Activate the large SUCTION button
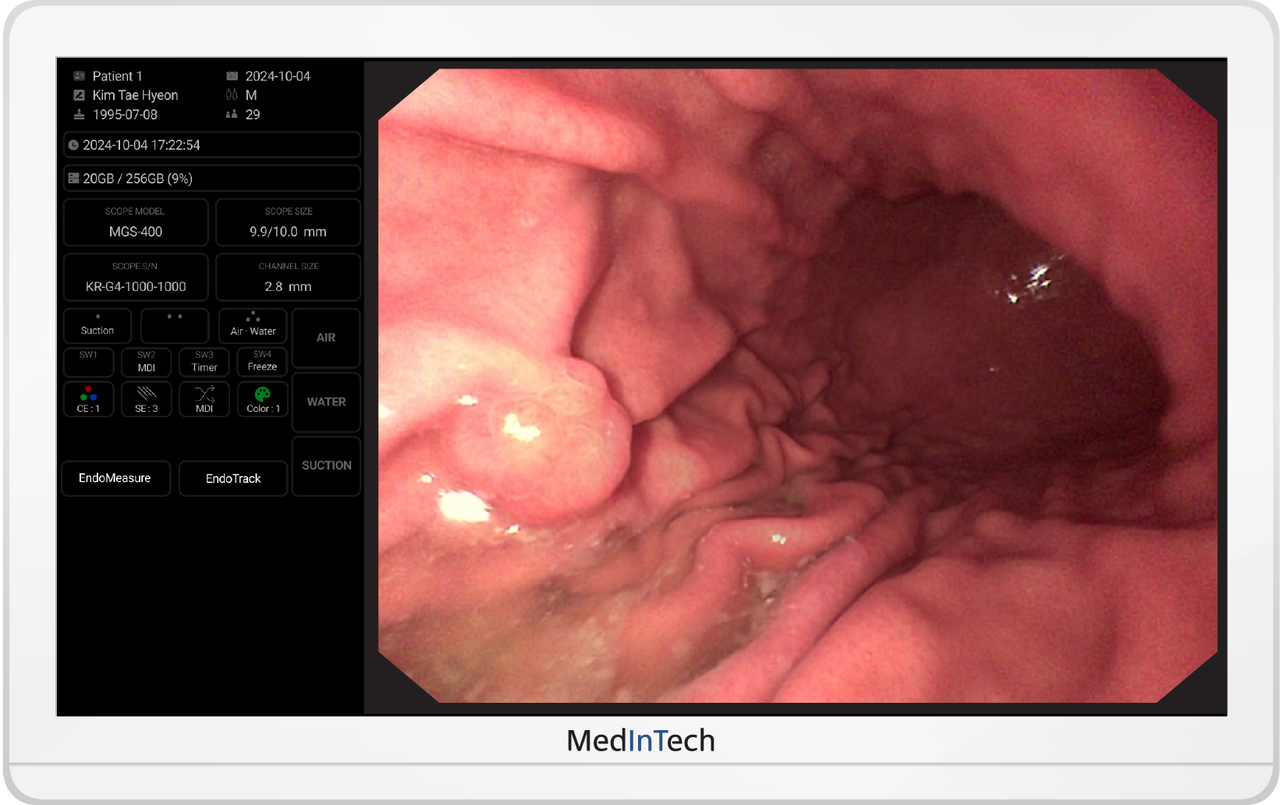 [326, 465]
